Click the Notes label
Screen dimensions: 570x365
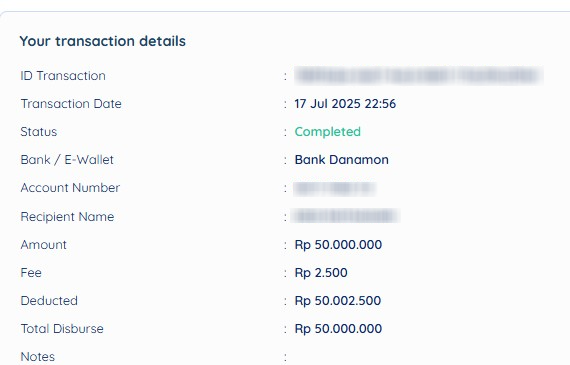[37, 357]
